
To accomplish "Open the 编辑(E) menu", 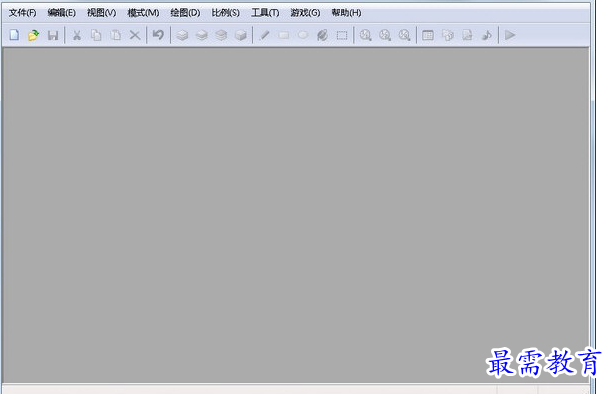I will [x=61, y=13].
